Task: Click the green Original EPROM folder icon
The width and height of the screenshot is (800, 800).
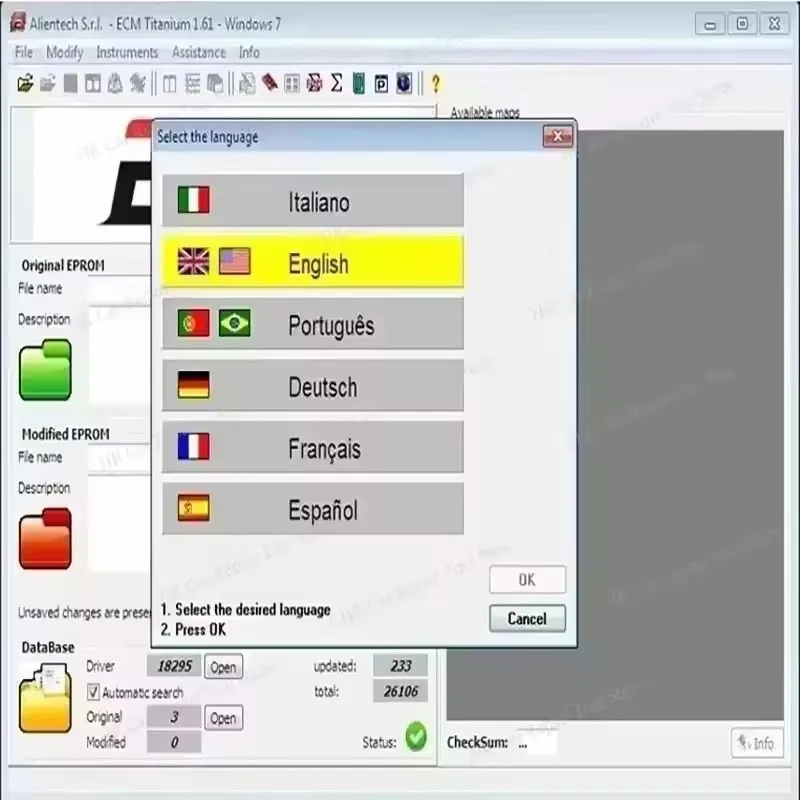Action: pyautogui.click(x=43, y=371)
